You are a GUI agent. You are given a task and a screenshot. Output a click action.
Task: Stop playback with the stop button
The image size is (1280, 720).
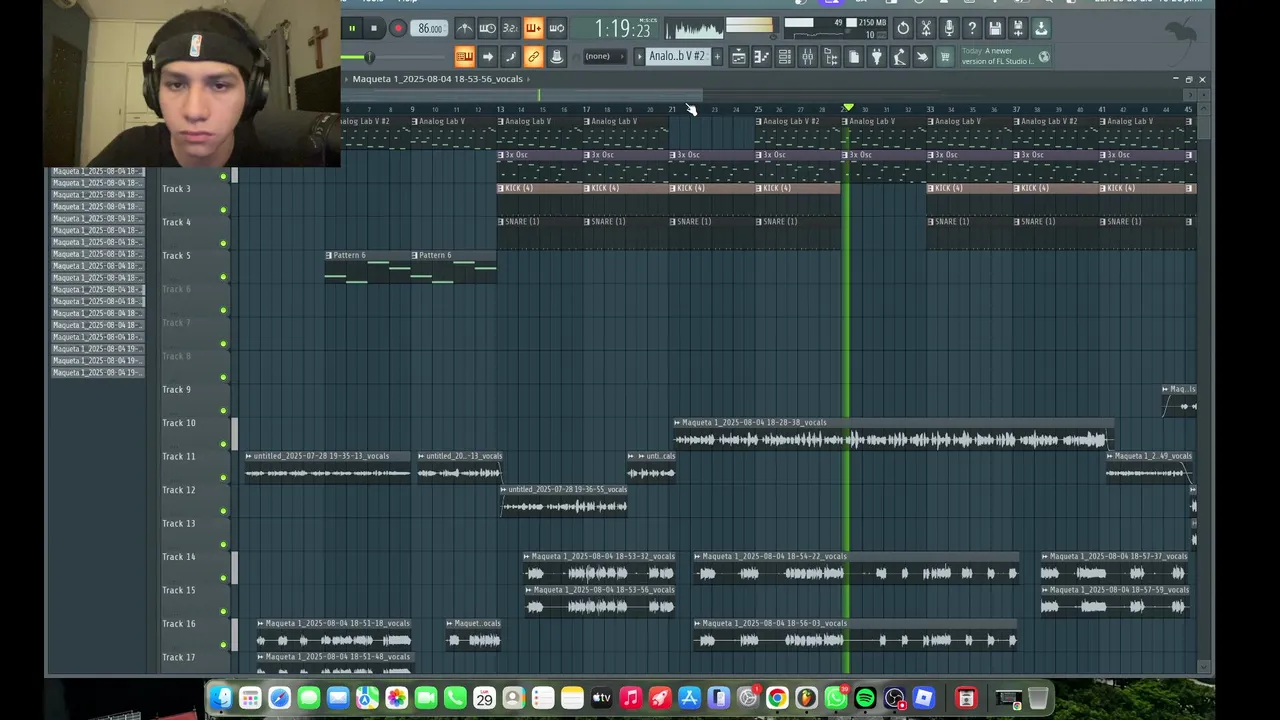click(374, 28)
